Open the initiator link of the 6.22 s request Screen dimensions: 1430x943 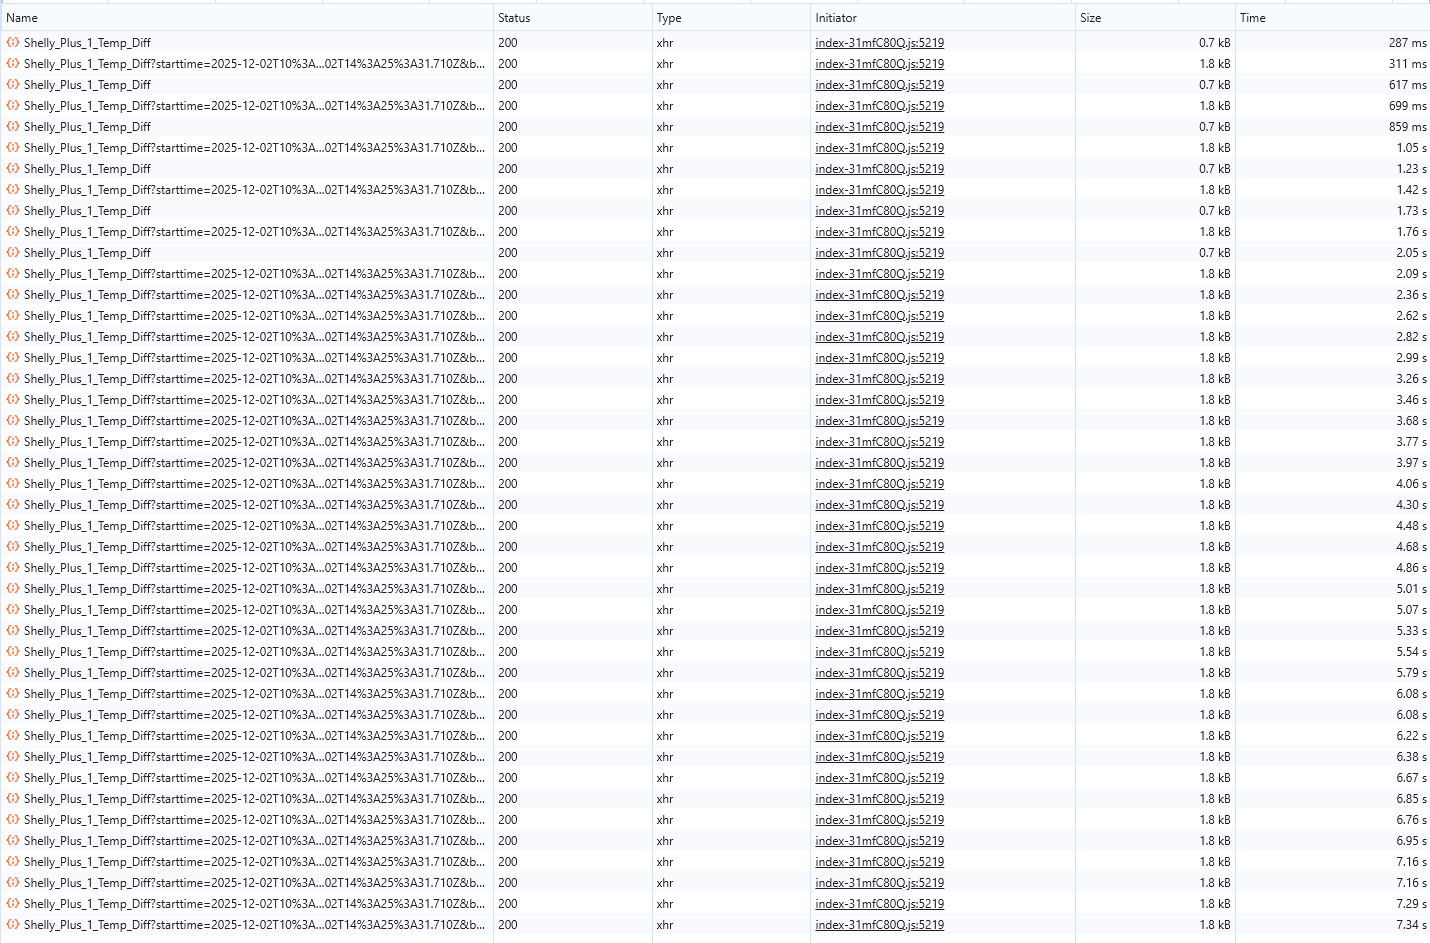tap(879, 736)
